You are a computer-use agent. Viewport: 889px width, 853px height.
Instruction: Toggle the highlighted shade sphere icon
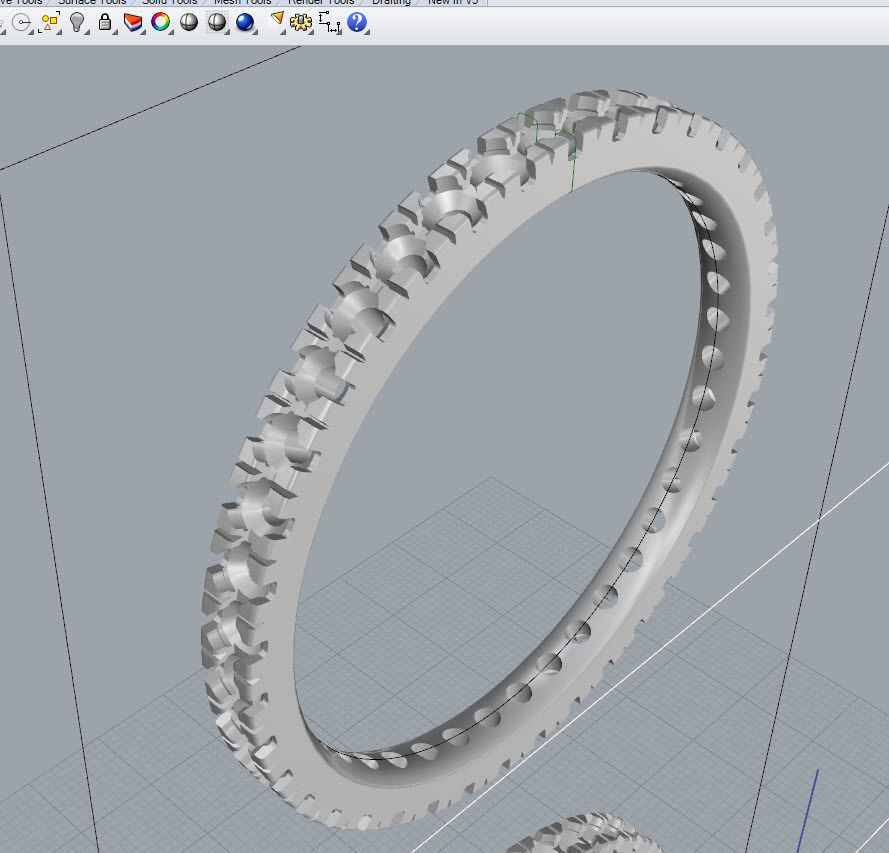click(217, 22)
